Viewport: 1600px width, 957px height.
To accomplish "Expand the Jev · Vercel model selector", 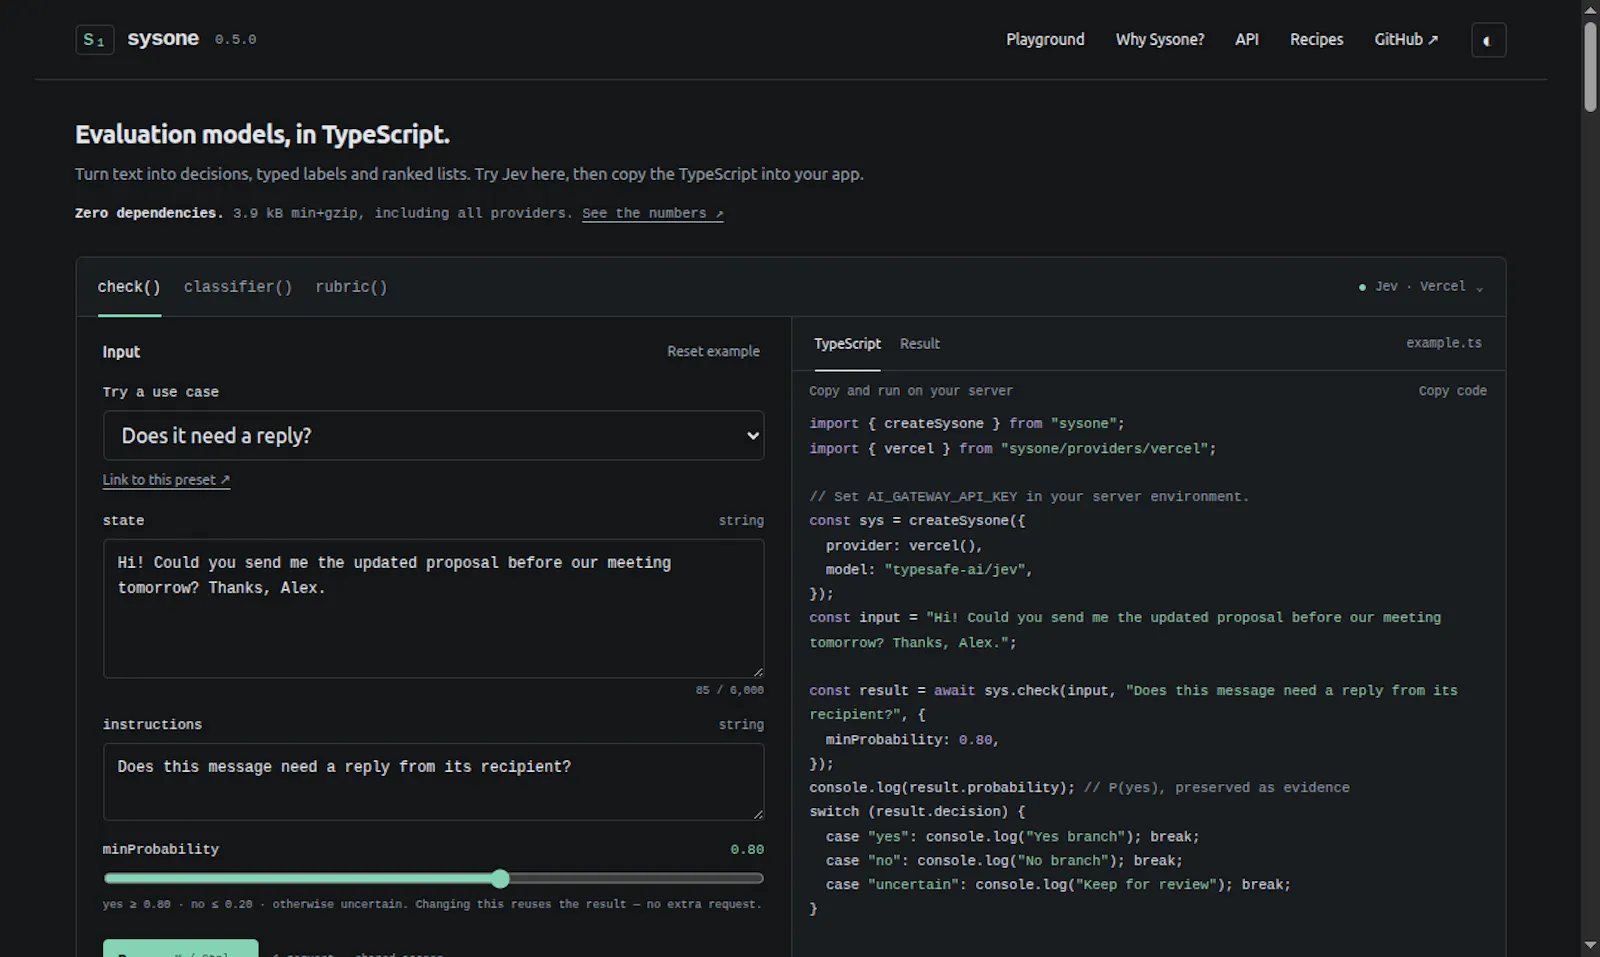I will [1421, 287].
